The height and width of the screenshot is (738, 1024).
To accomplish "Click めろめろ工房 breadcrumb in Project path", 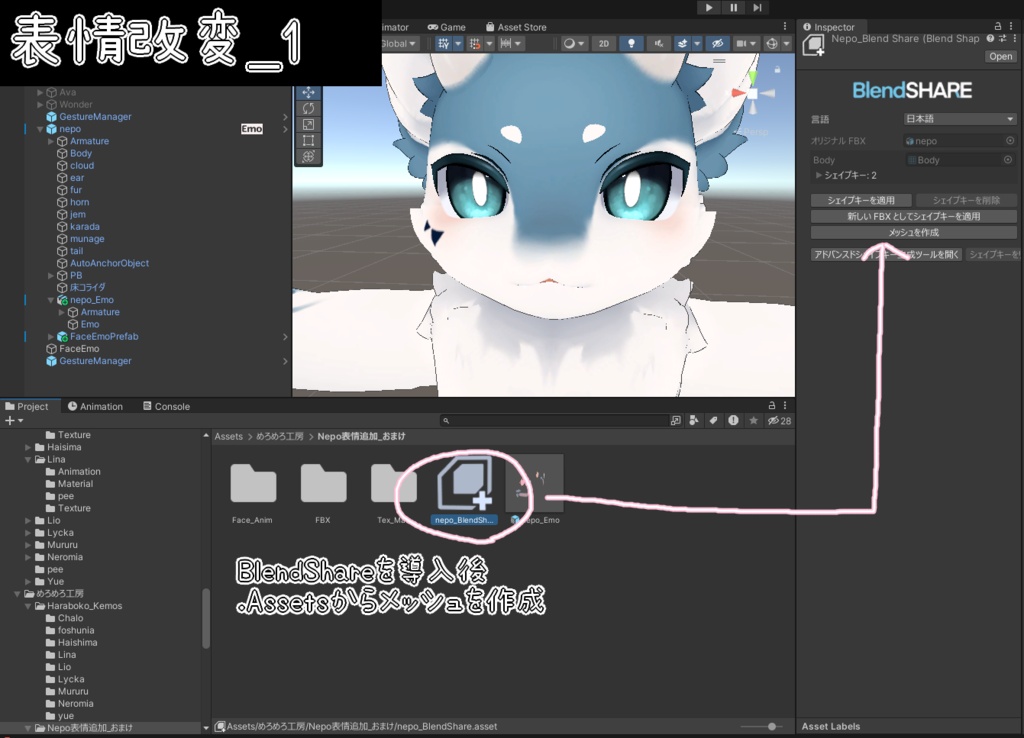I will click(280, 436).
